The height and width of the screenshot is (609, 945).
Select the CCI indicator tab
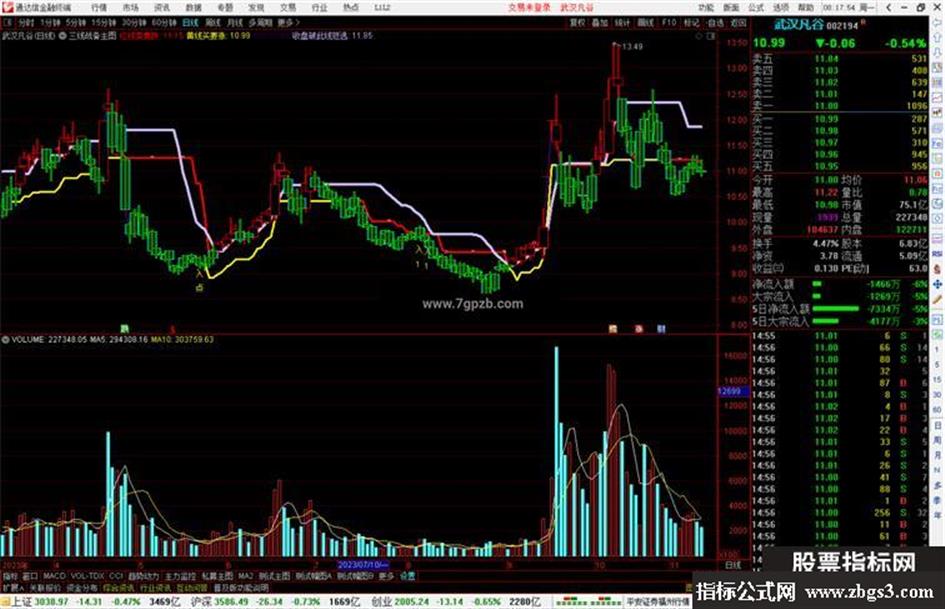click(116, 576)
